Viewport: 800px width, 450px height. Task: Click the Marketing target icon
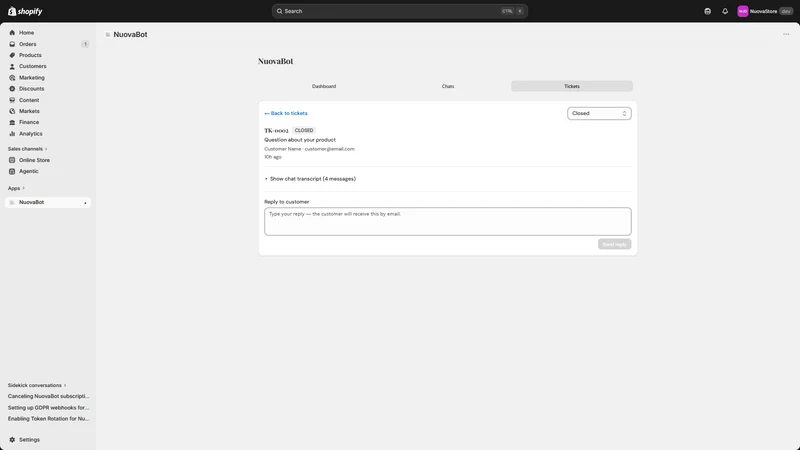point(12,78)
